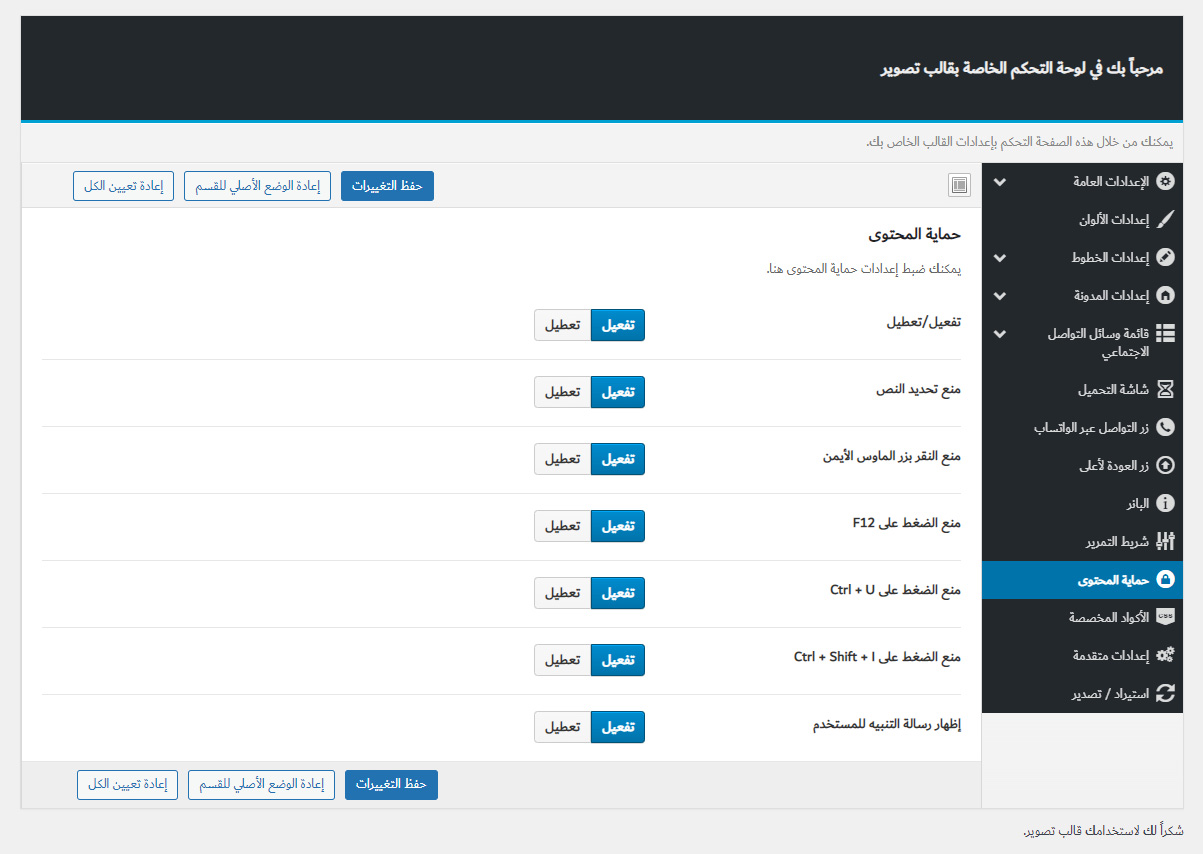Click the phone icon for زر التواصل عبر الواتساب

point(1165,427)
